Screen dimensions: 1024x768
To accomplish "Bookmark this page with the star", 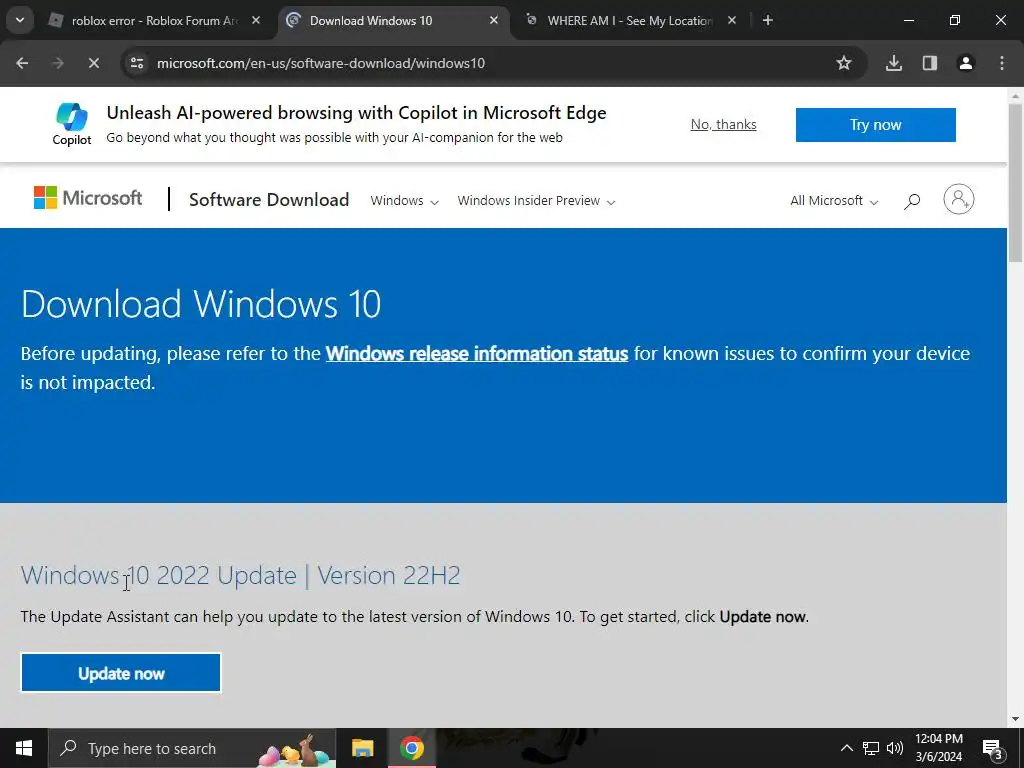I will pyautogui.click(x=844, y=63).
